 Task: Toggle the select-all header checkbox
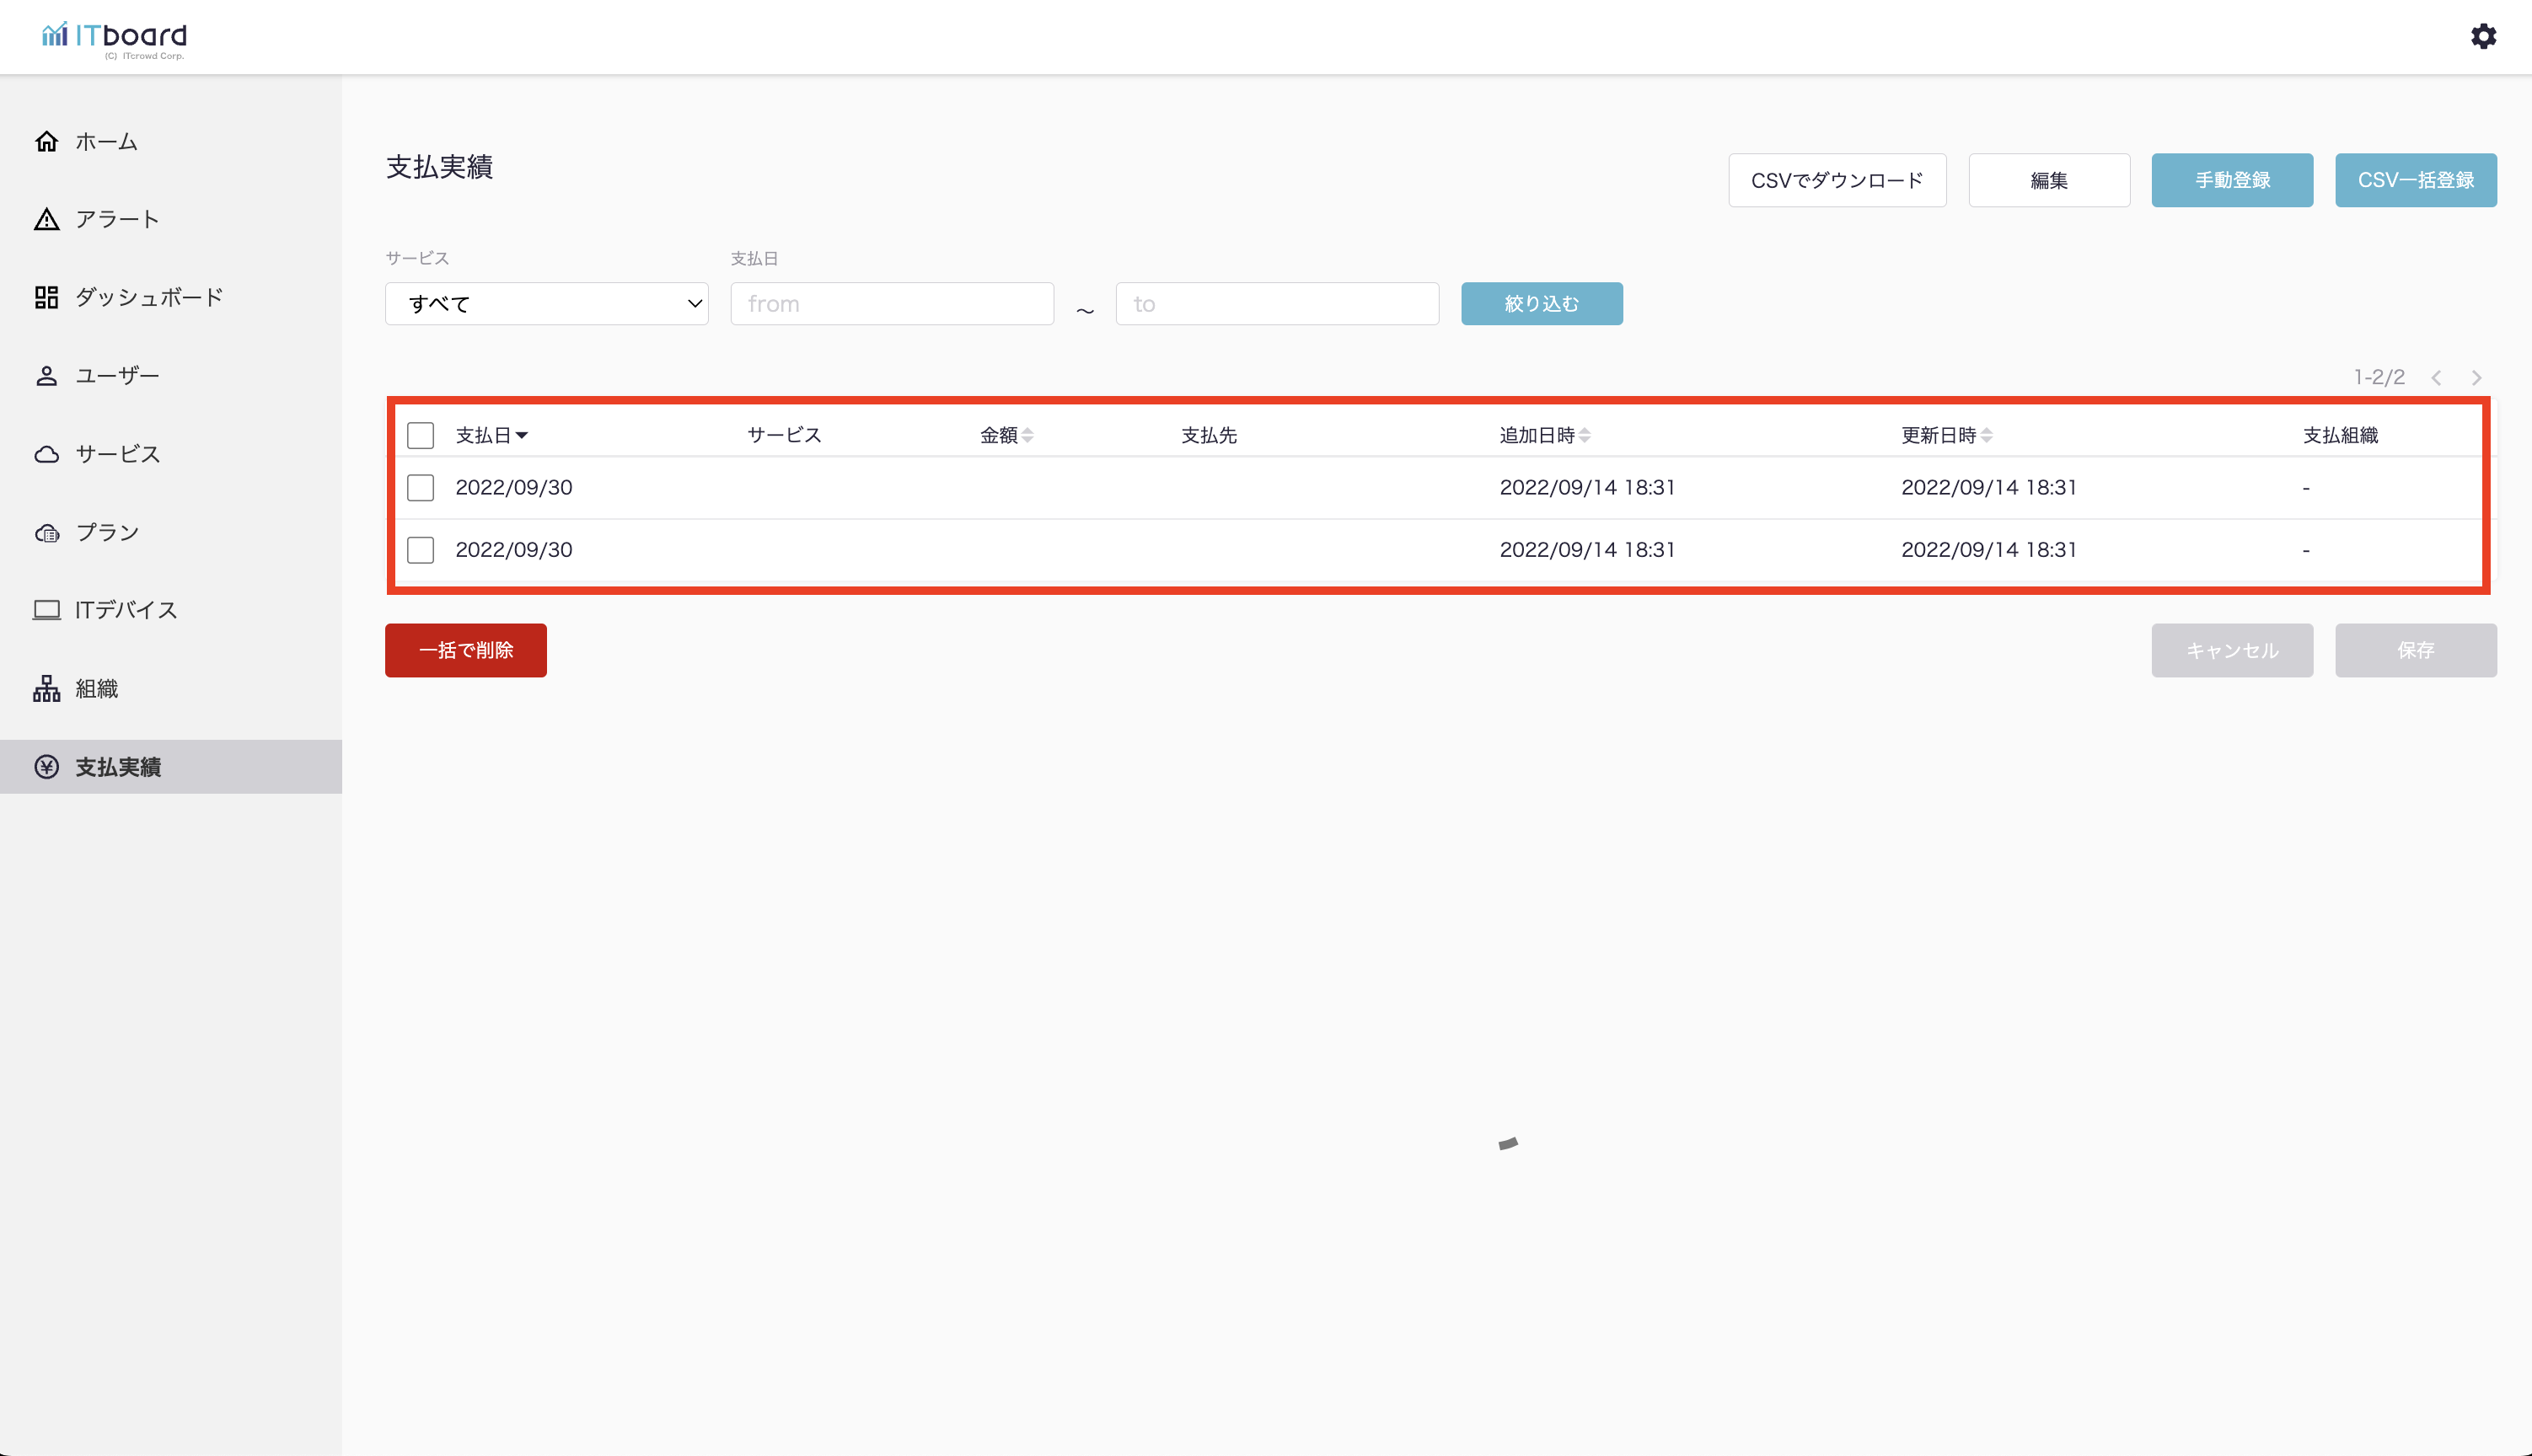420,435
